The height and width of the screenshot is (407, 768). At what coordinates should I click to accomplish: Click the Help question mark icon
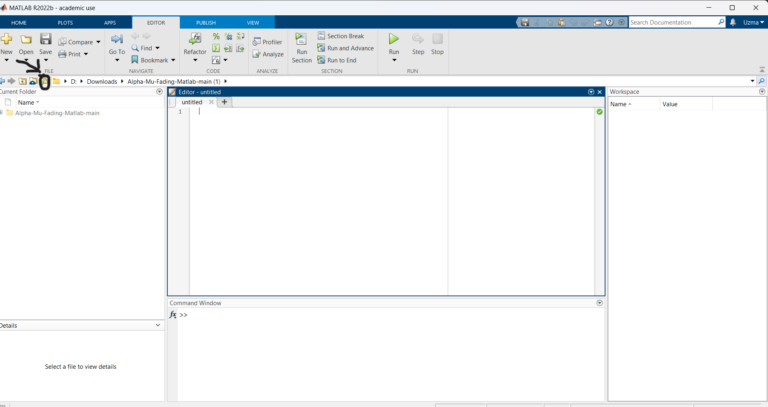click(x=609, y=23)
